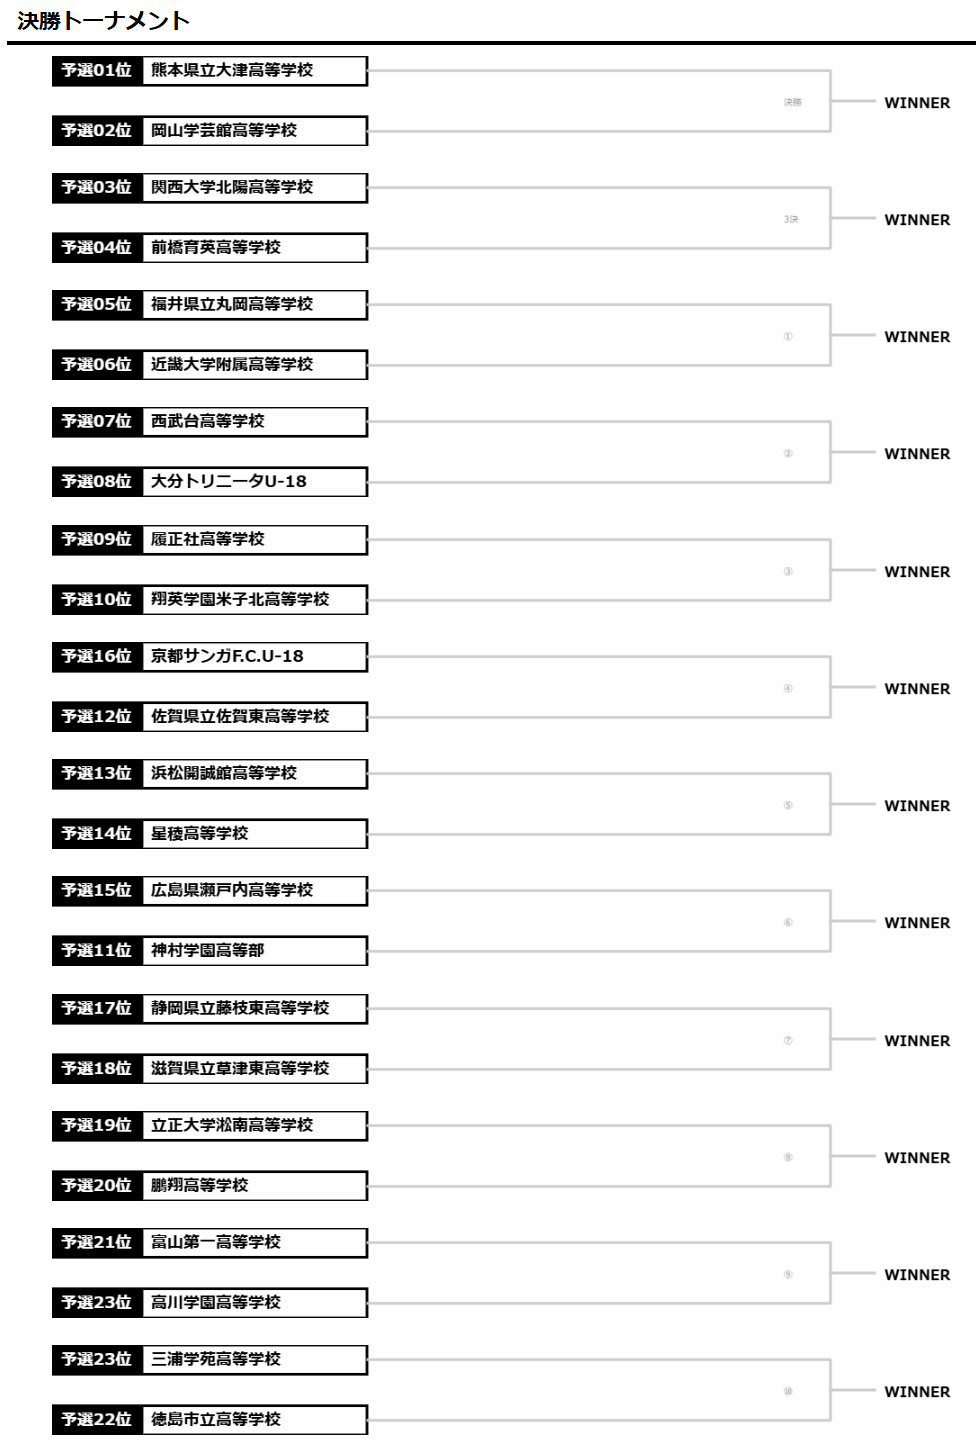Click the 鵬翔高等学校 team box
This screenshot has height=1449, width=976.
coord(254,1185)
